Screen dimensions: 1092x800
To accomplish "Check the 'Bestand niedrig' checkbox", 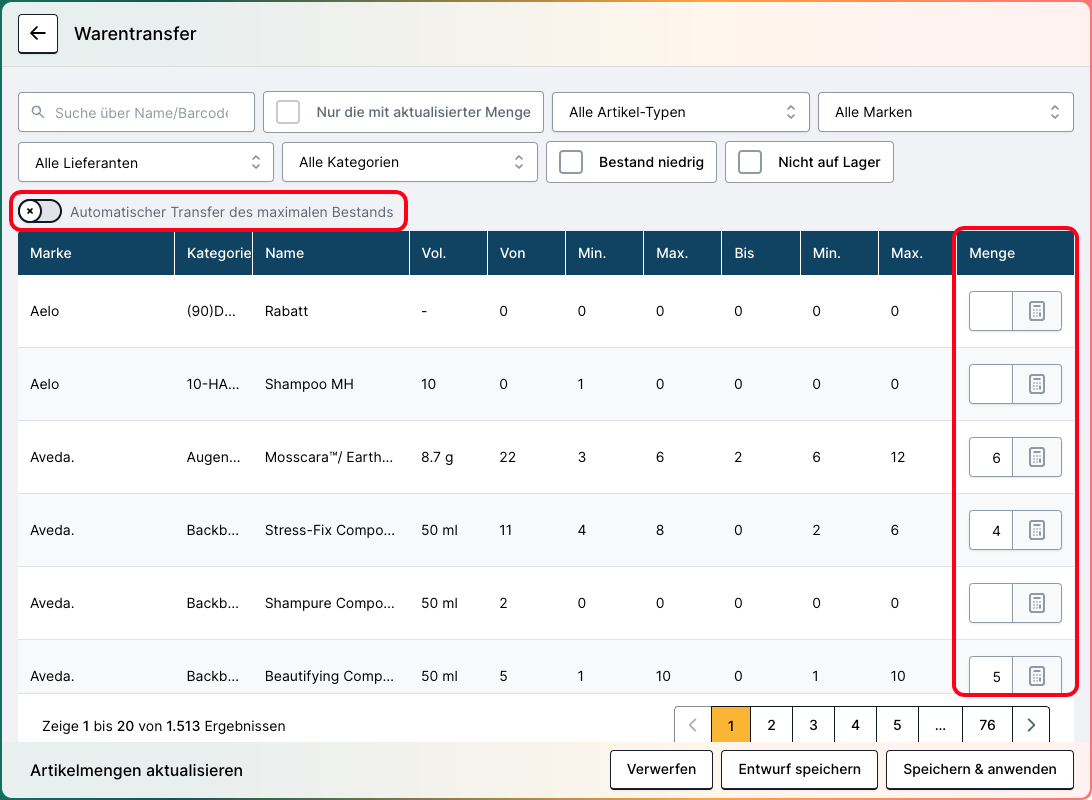I will 571,163.
